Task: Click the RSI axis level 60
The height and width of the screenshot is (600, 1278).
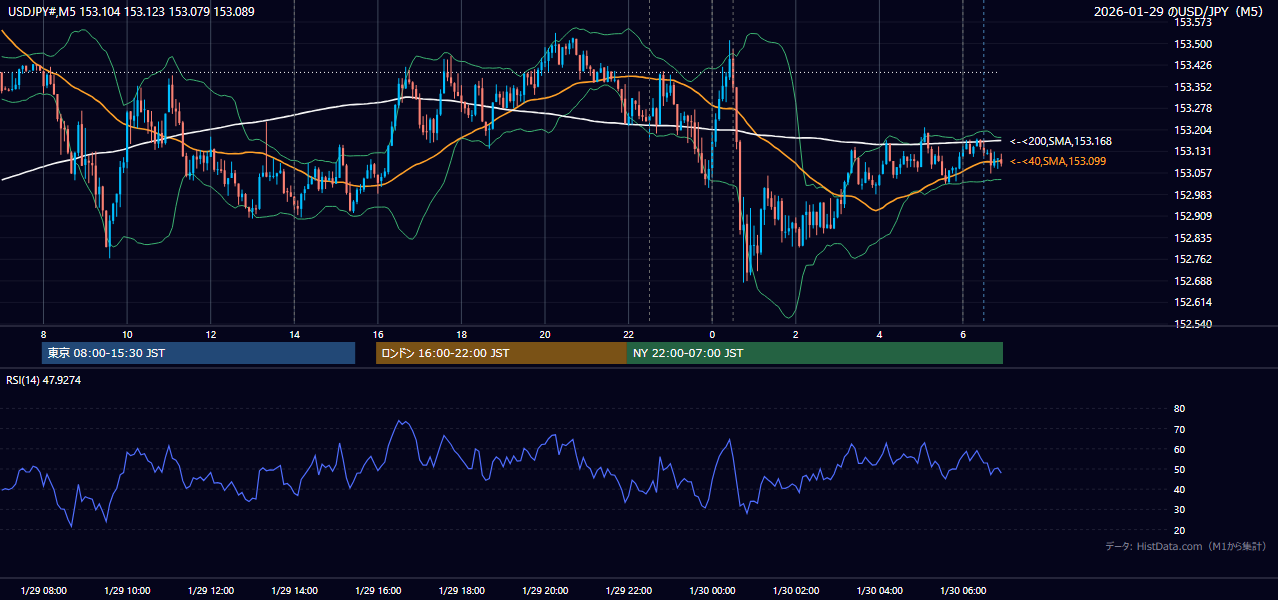Action: 1179,449
